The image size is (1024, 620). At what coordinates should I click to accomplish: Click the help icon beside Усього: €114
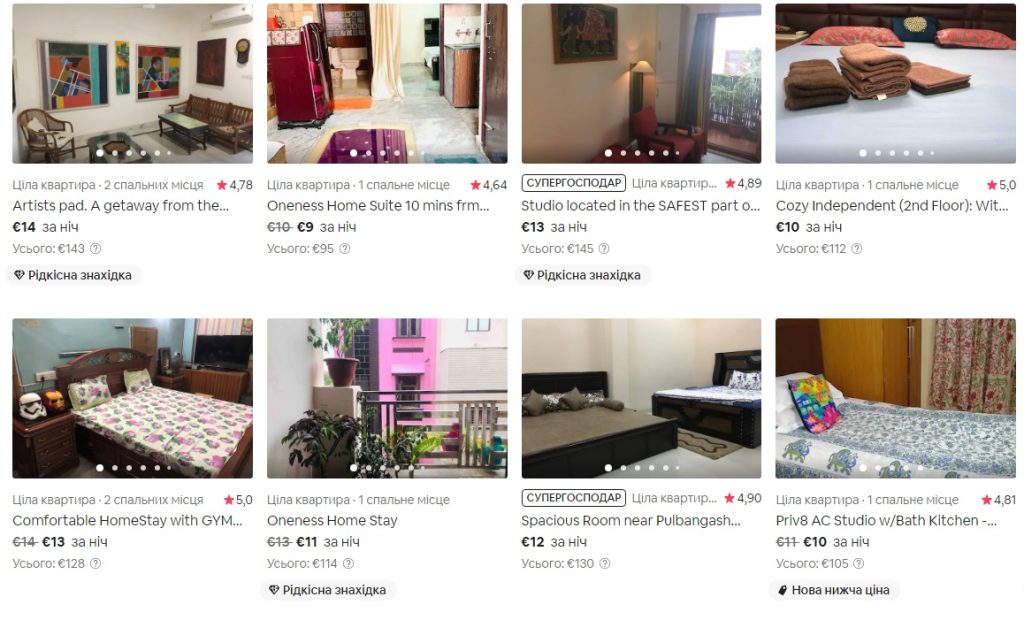[x=348, y=564]
